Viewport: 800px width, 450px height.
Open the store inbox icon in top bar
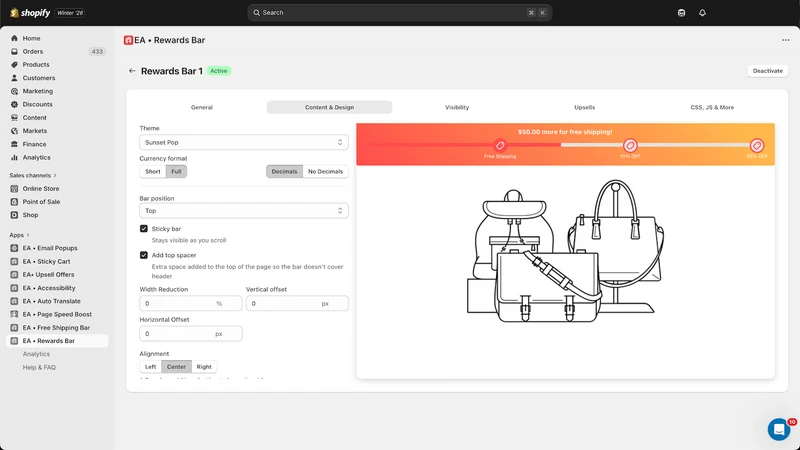point(681,13)
